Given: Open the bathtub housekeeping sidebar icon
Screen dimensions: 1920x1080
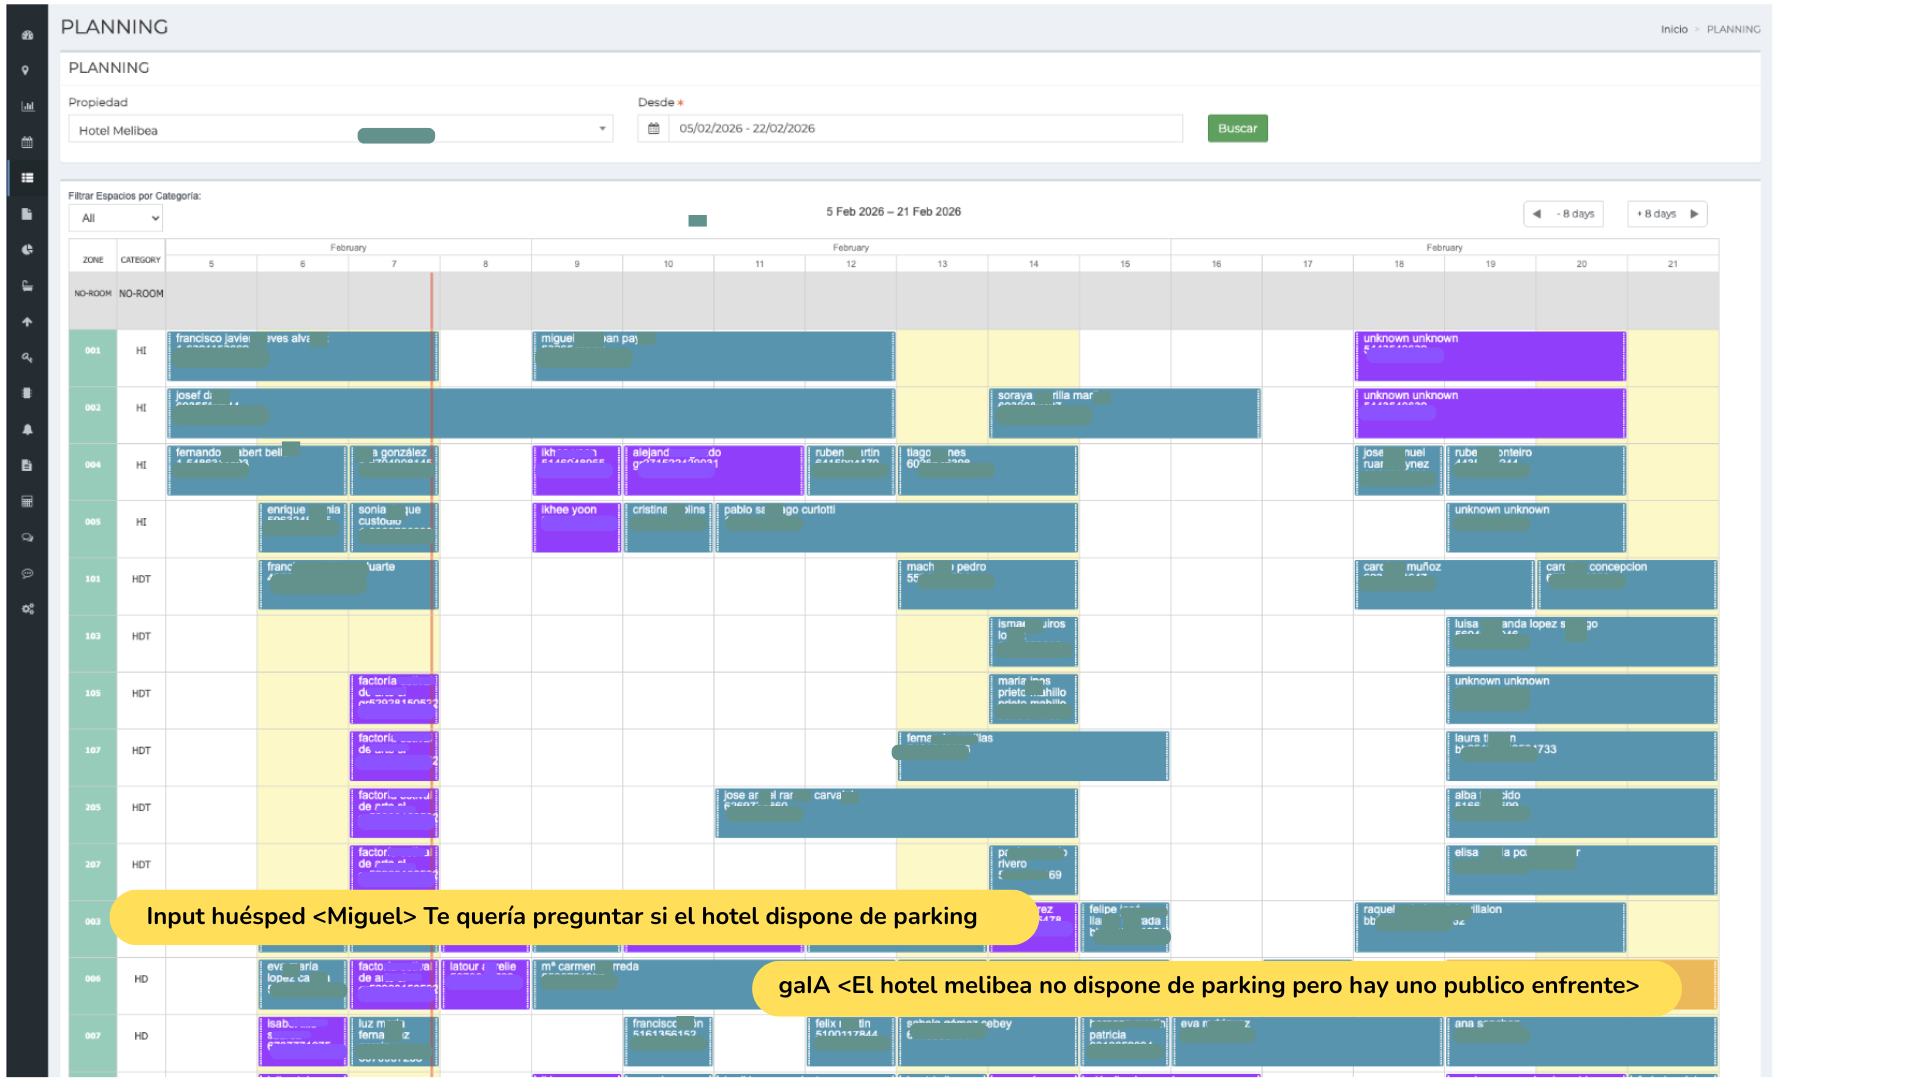Looking at the screenshot, I should 27,286.
